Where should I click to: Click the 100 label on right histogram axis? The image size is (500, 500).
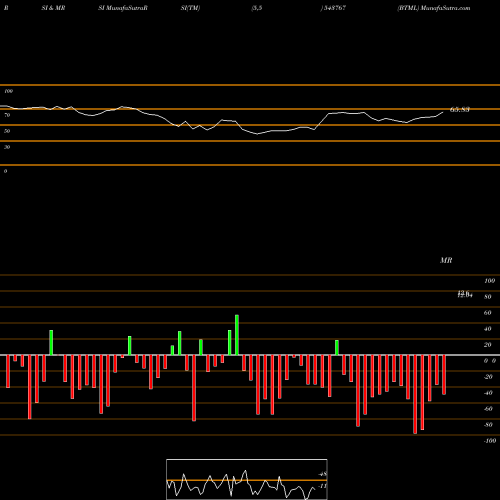click(x=490, y=281)
